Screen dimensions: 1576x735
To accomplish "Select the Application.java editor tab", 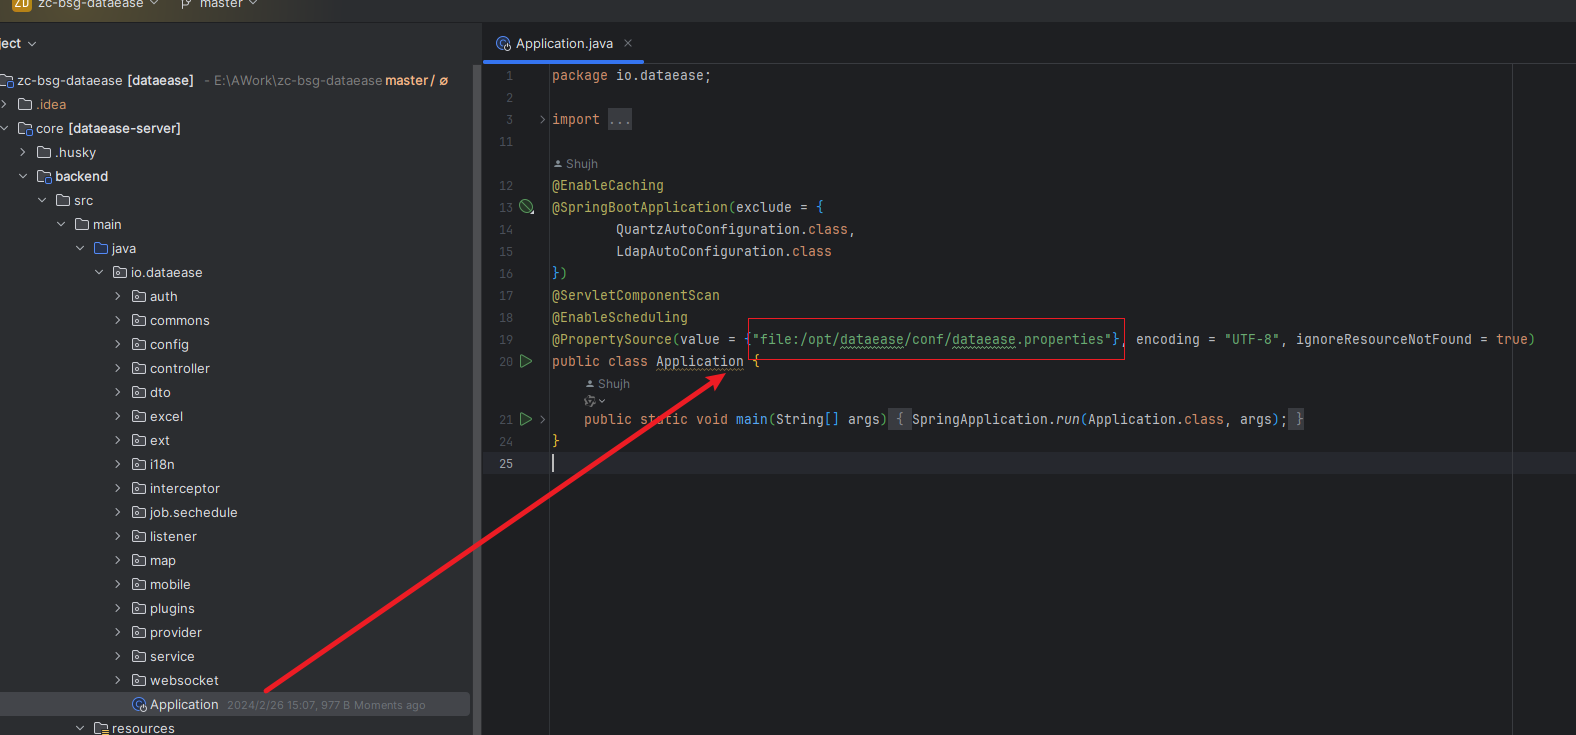I will 564,43.
